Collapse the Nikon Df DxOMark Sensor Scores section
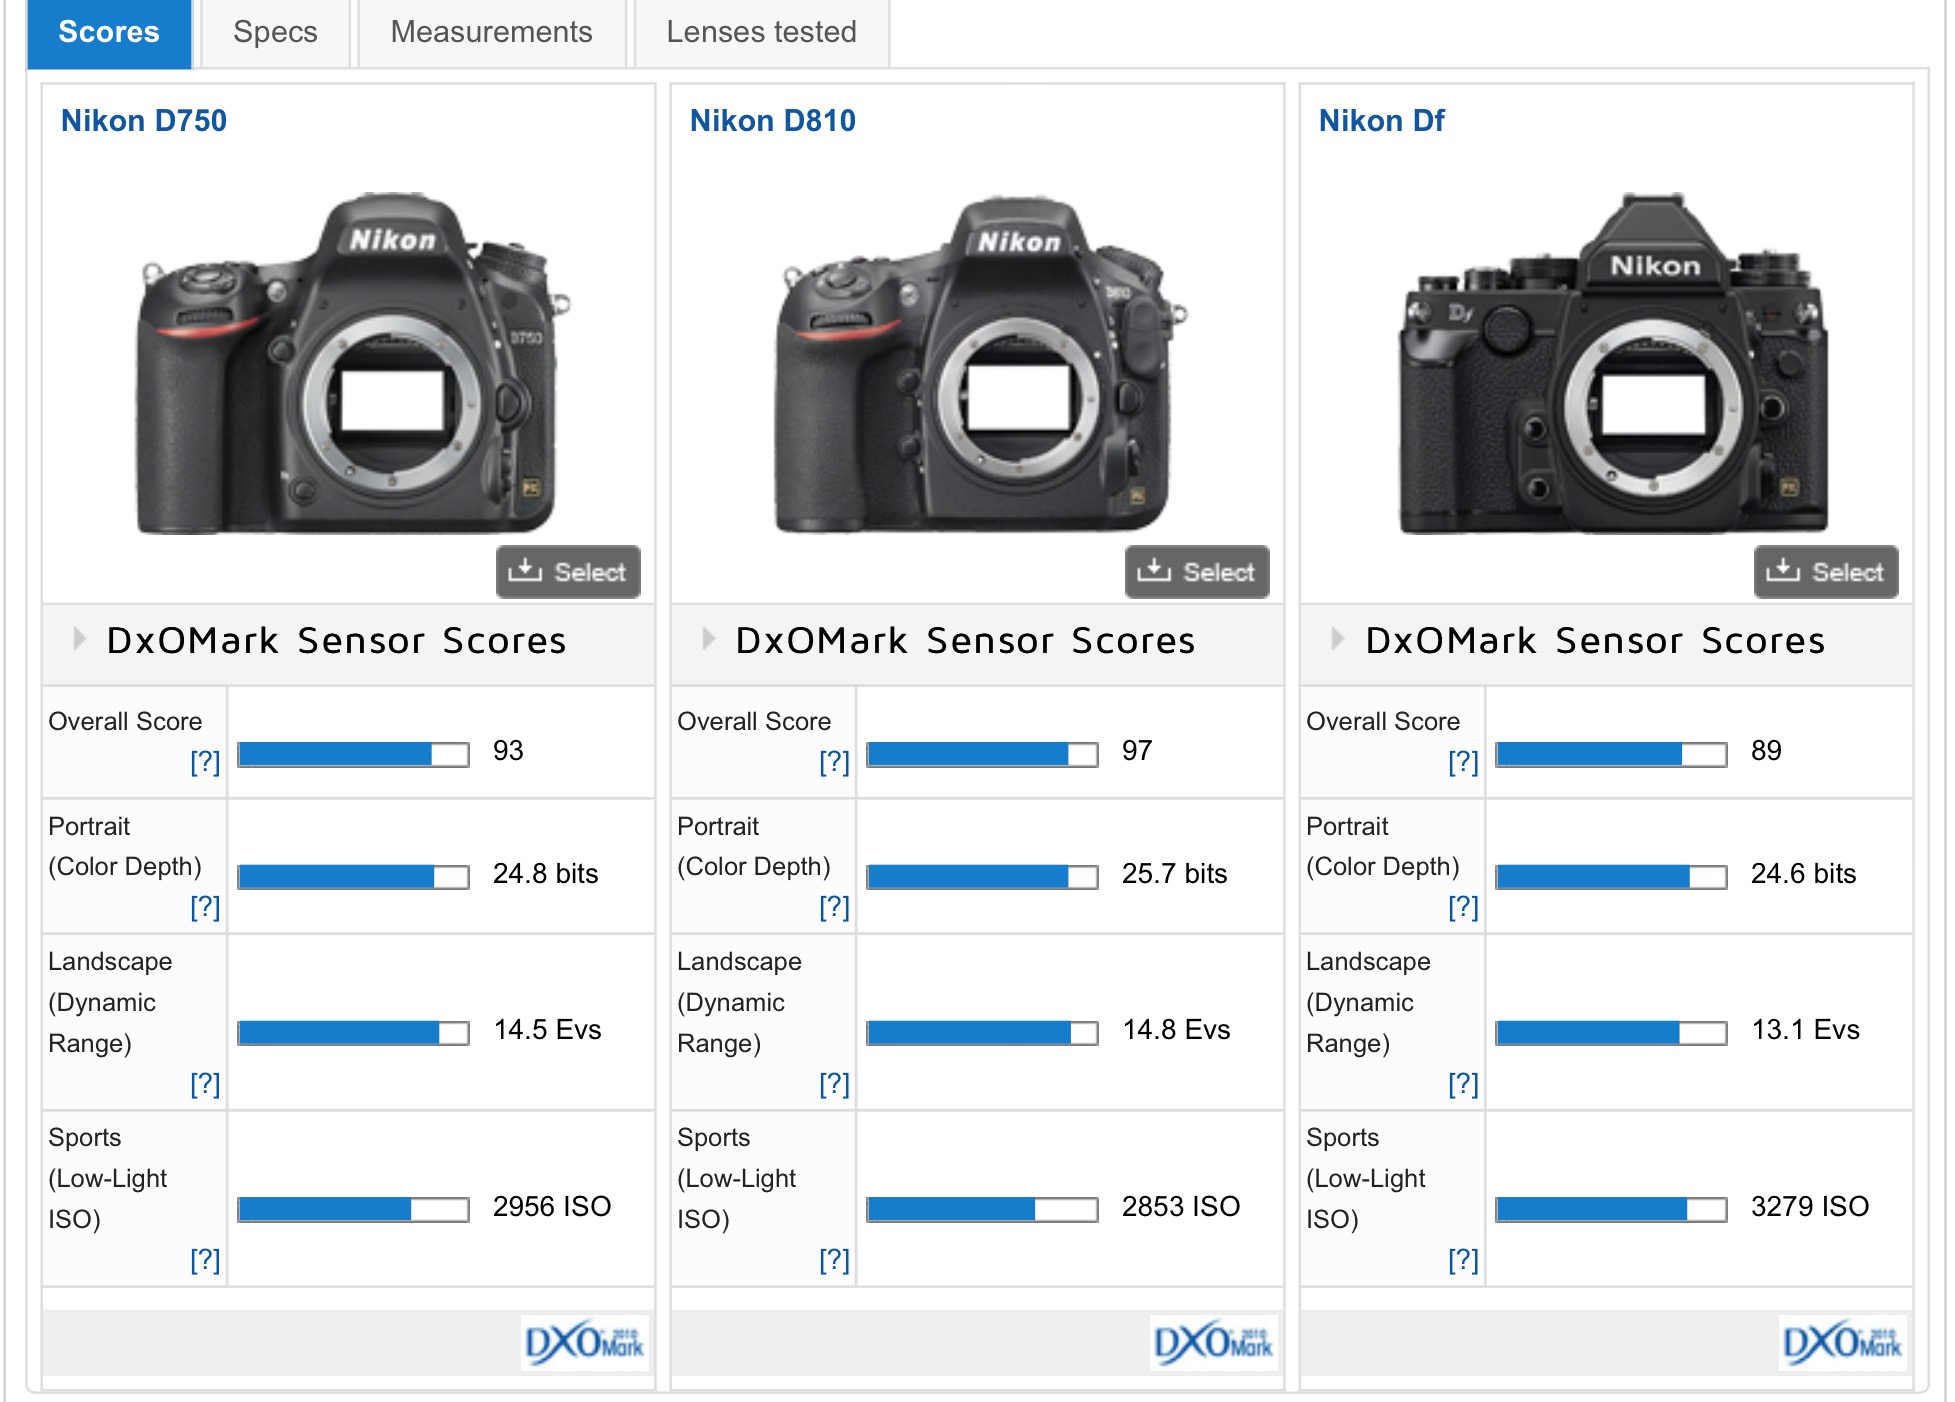This screenshot has height=1402, width=1955. click(1338, 639)
